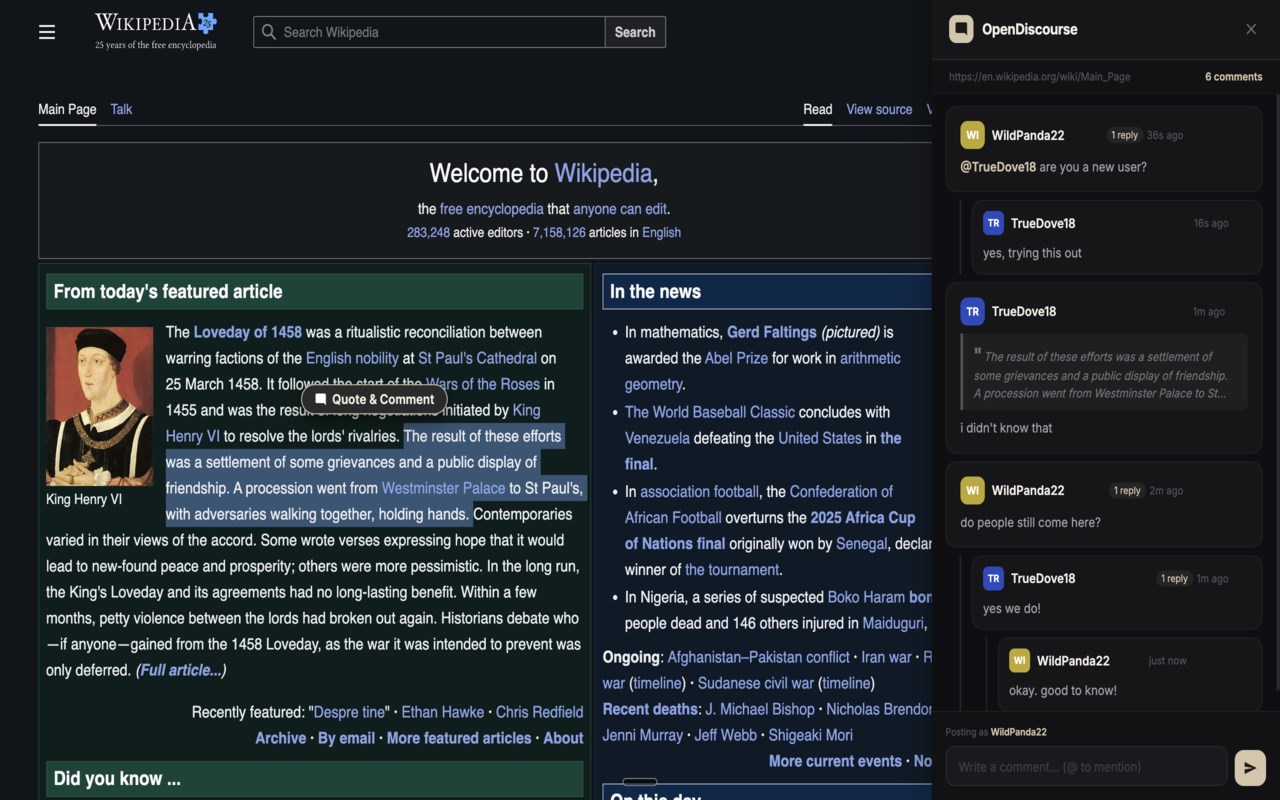
Task: Open the 'free encyclopedia' link
Action: (x=491, y=209)
